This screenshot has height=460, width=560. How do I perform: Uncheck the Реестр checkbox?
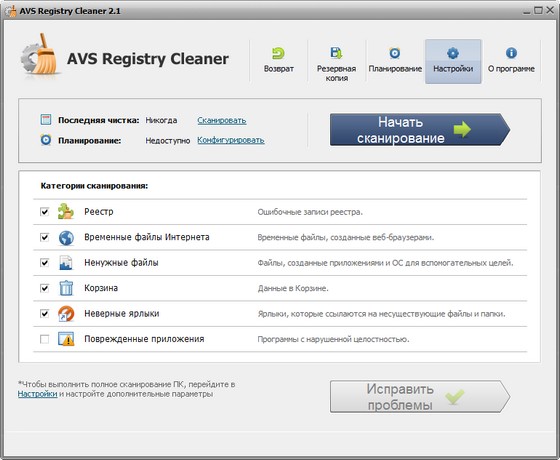(44, 212)
